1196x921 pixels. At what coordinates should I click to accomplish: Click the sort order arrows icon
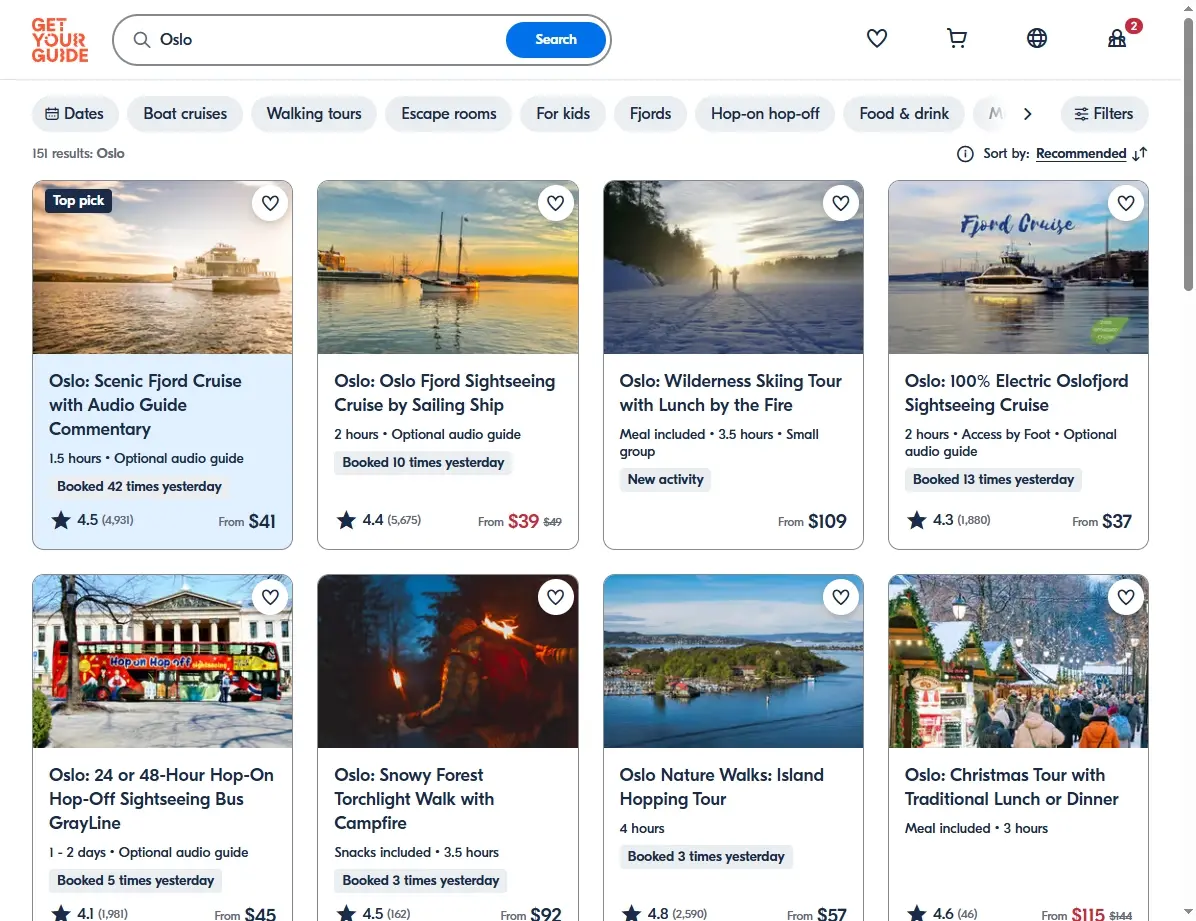[x=1140, y=154]
